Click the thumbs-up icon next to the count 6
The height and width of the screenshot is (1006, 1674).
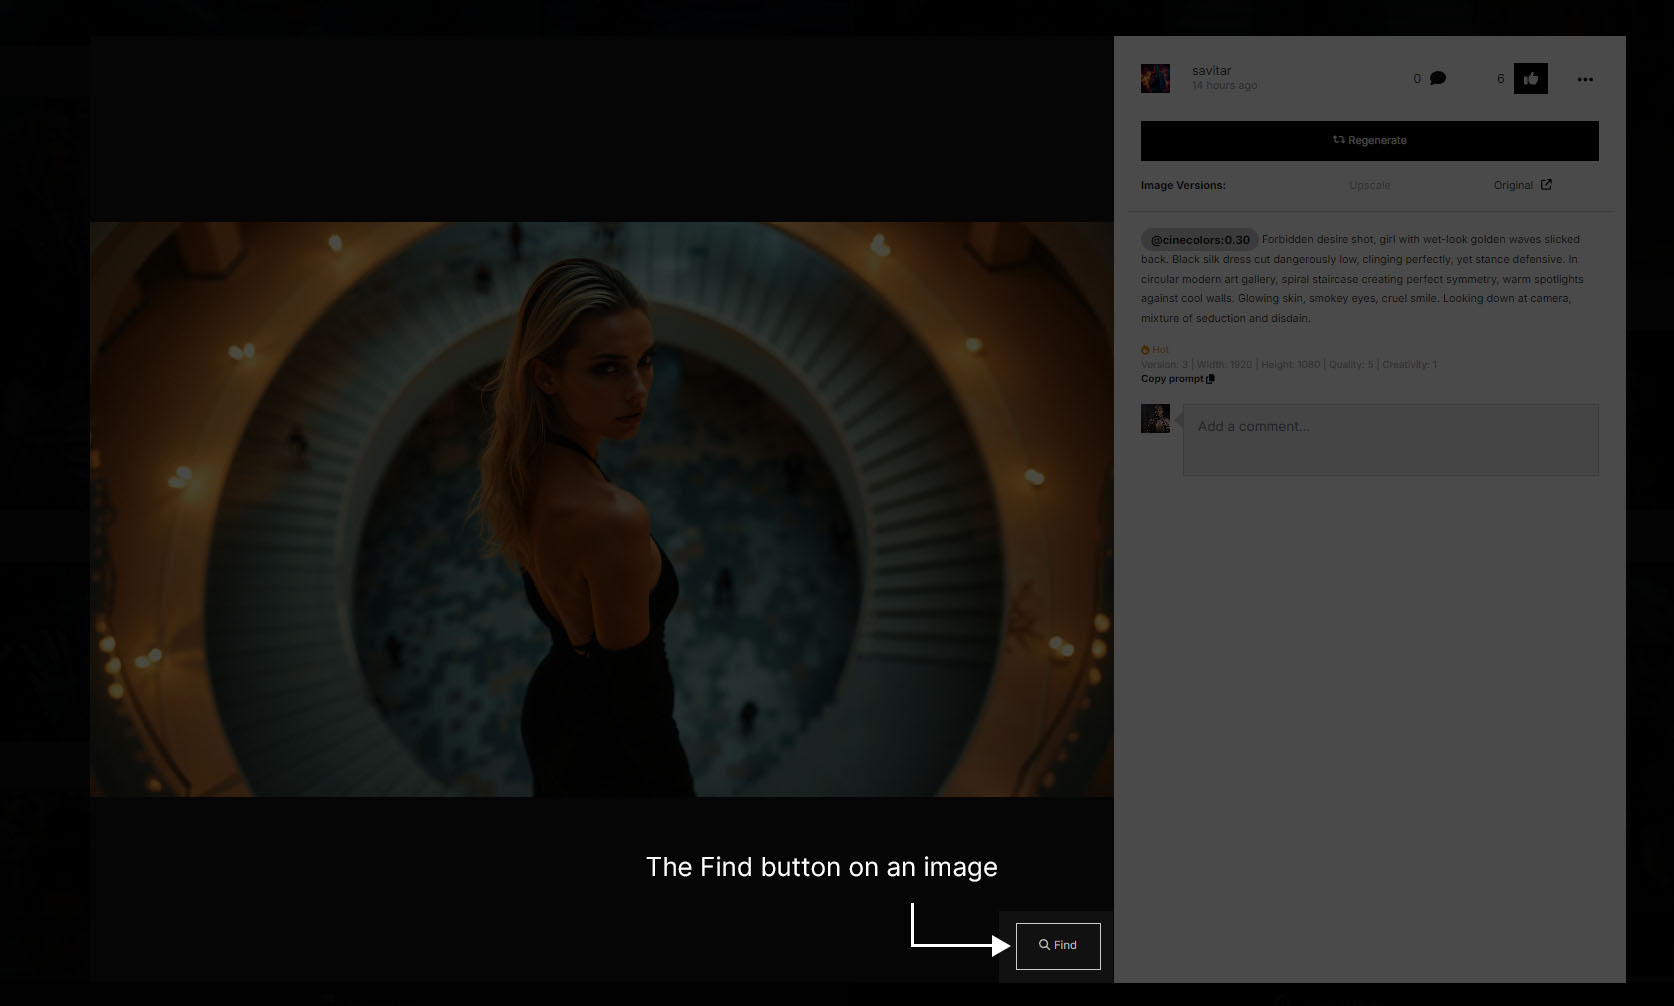1530,78
